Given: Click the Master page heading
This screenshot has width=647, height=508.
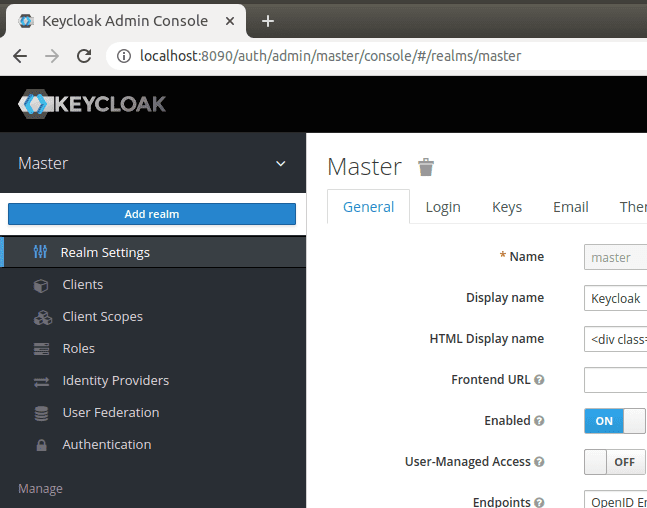Looking at the screenshot, I should (x=364, y=167).
